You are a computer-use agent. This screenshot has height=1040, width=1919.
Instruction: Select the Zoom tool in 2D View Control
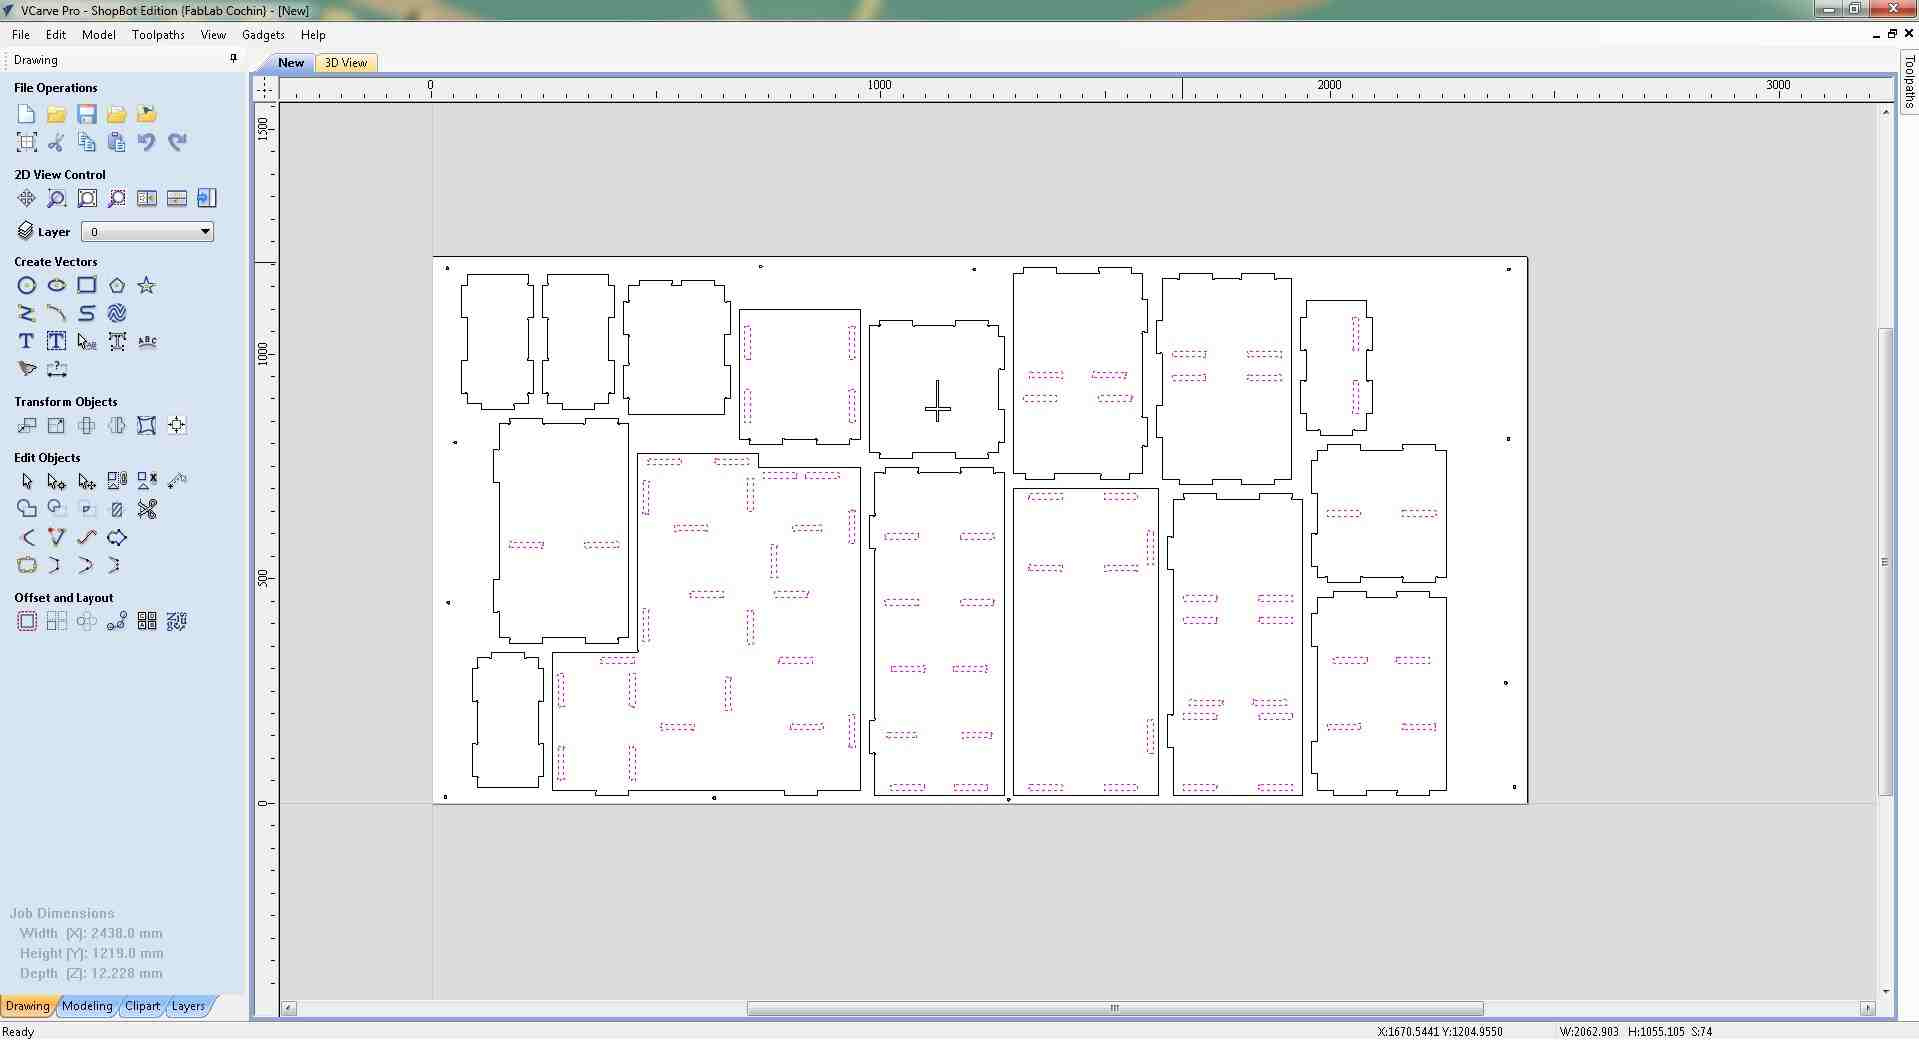click(56, 198)
